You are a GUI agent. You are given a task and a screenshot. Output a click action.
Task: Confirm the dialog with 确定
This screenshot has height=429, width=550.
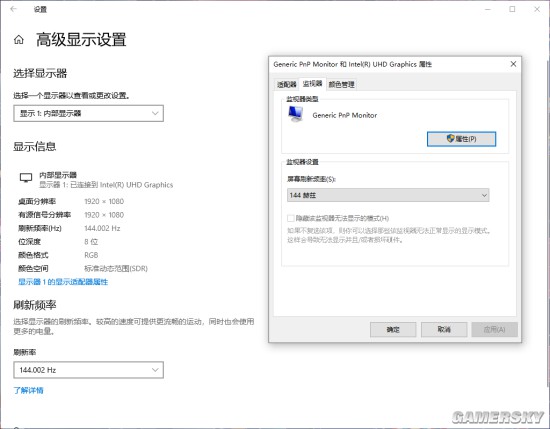click(x=393, y=329)
